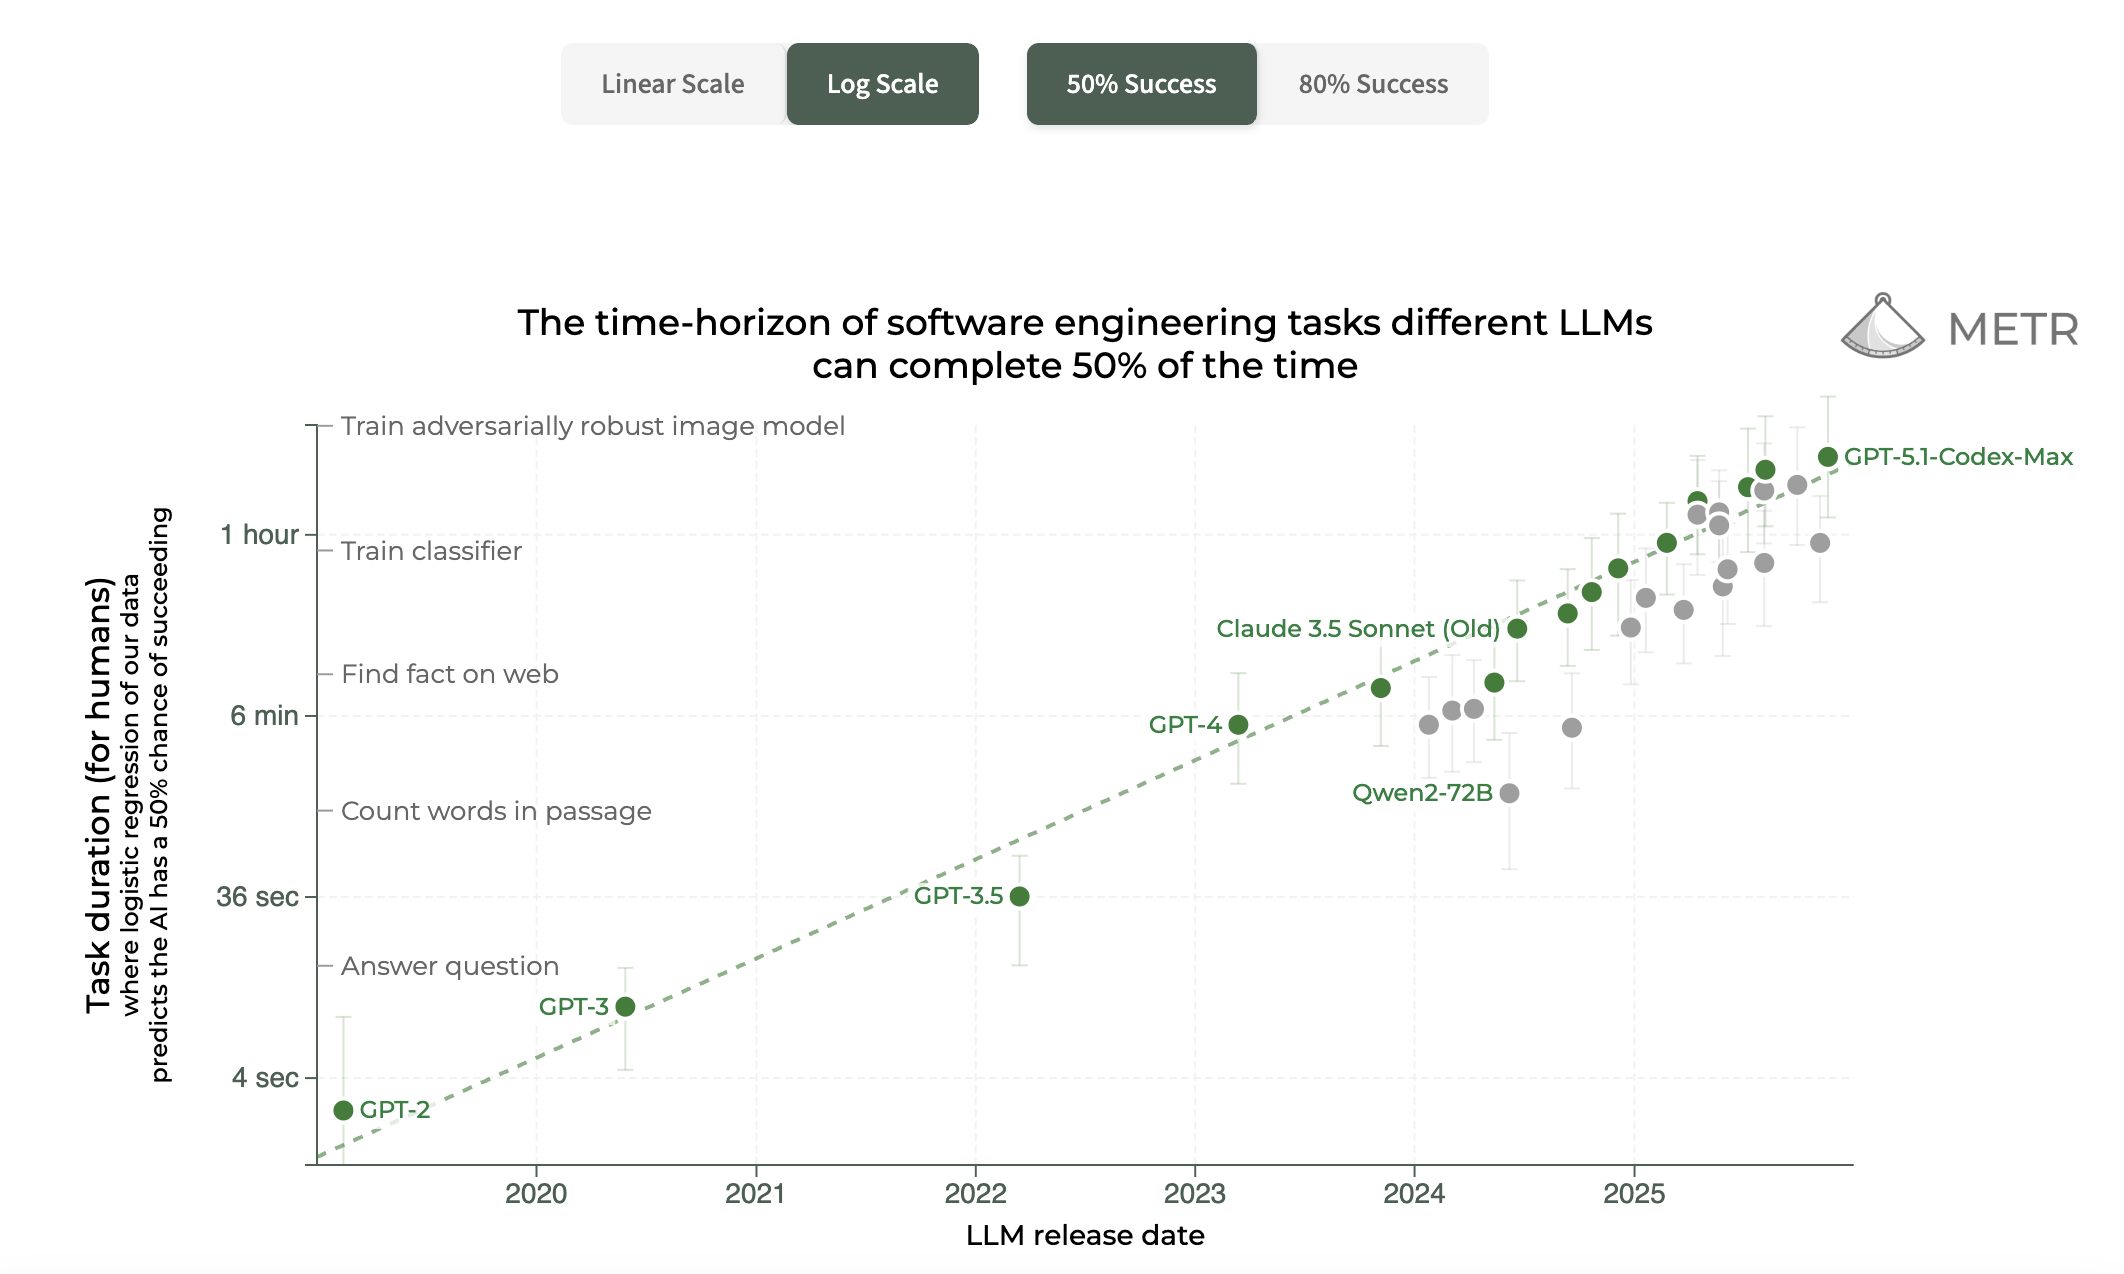Click the GPT-5.1-Codex-Max data point

(1828, 457)
